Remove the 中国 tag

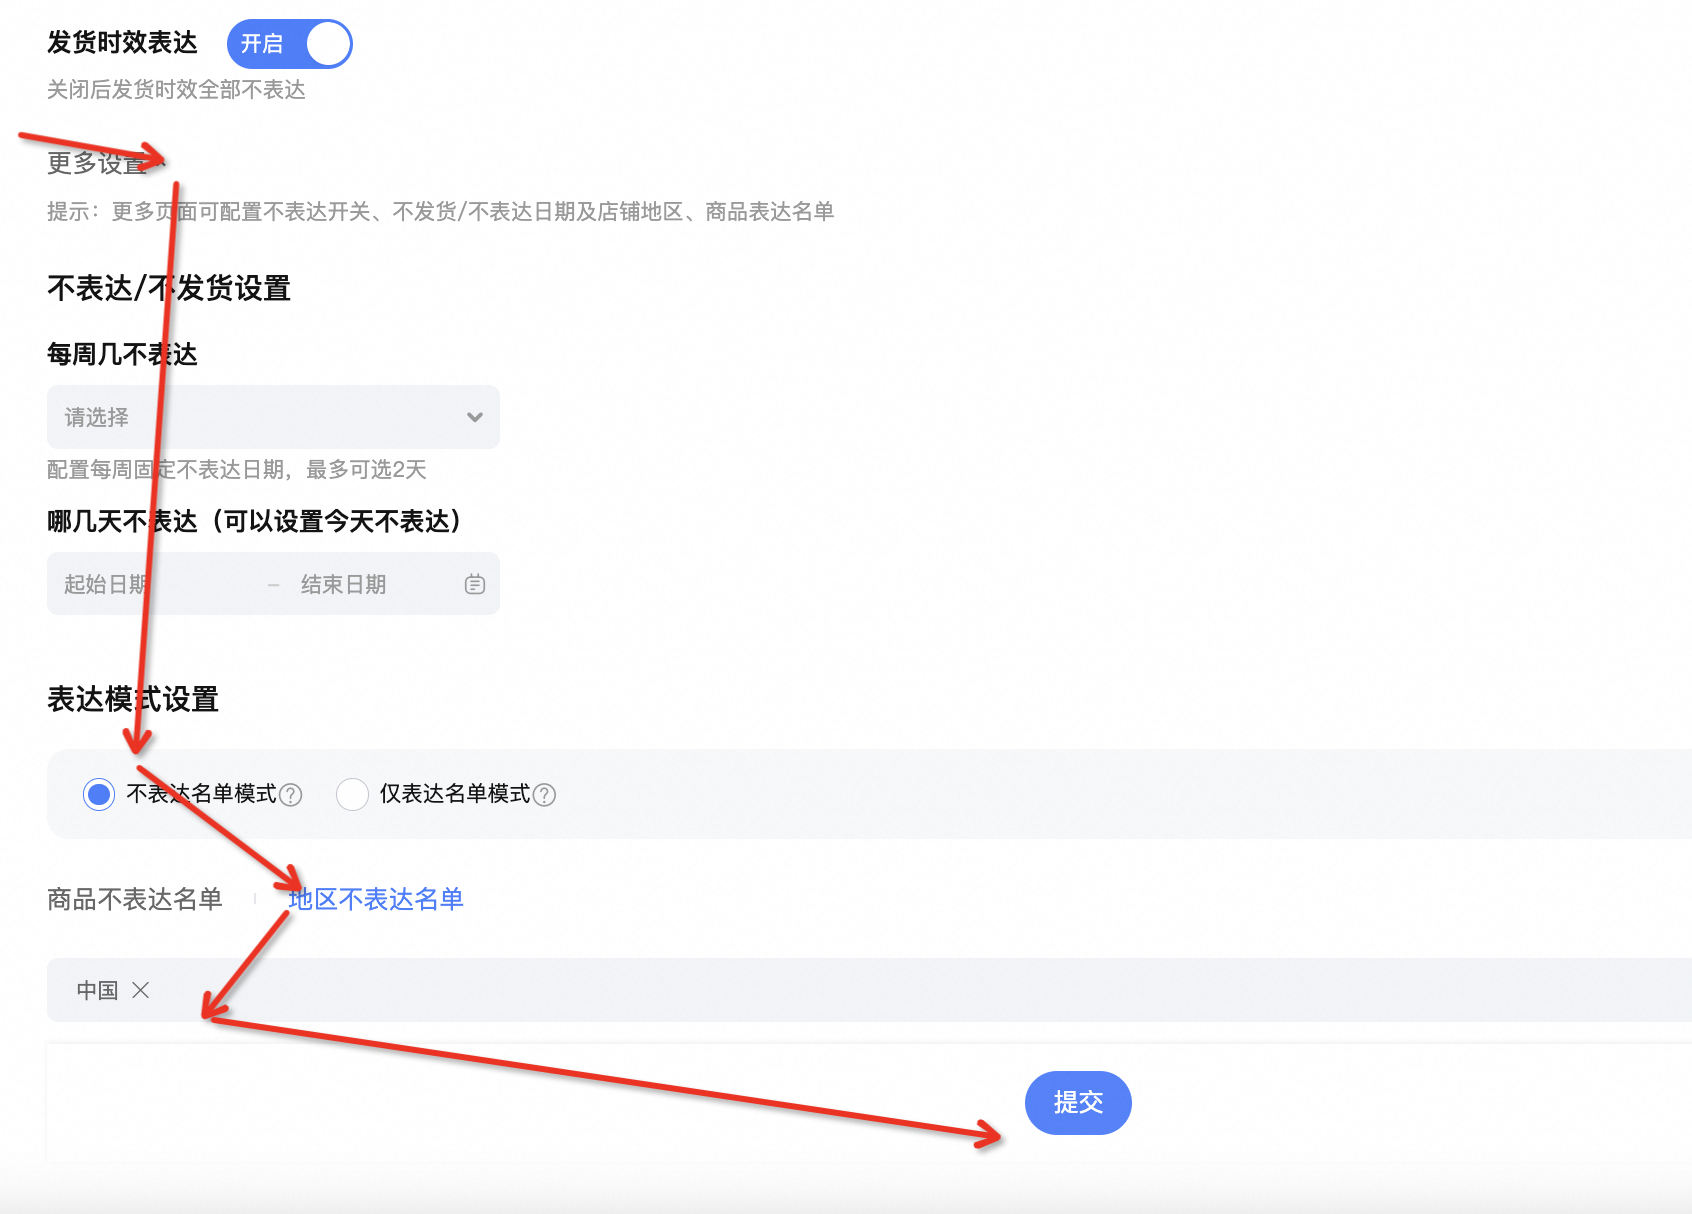141,990
